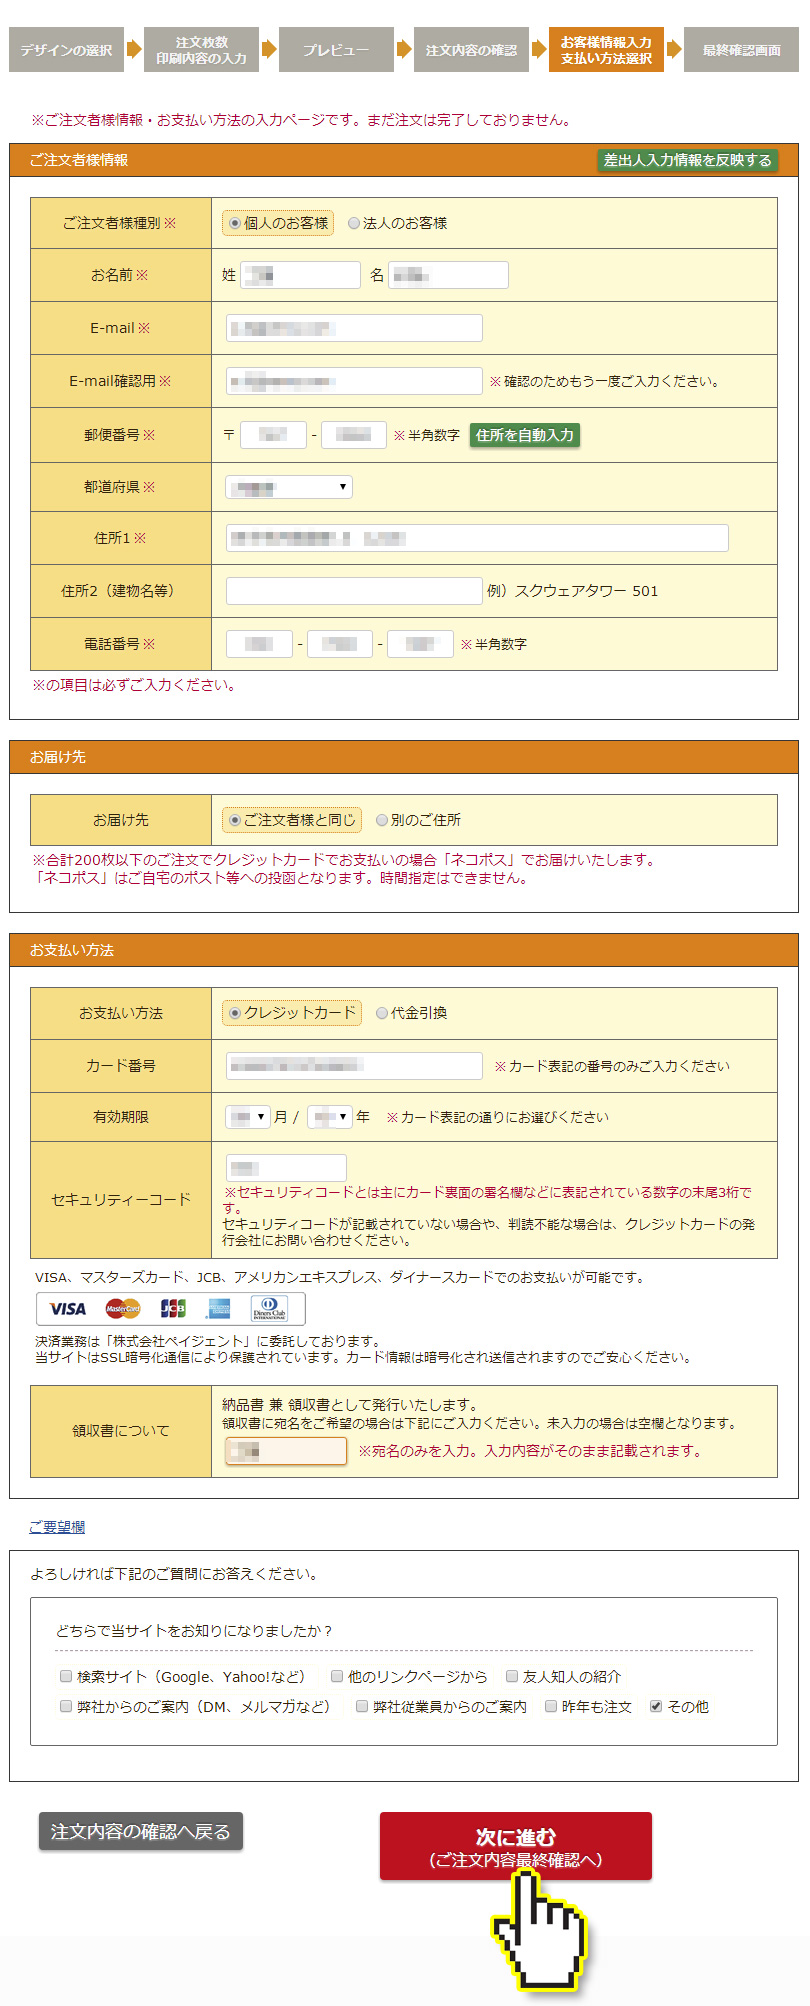Click second postal code field

point(354,435)
